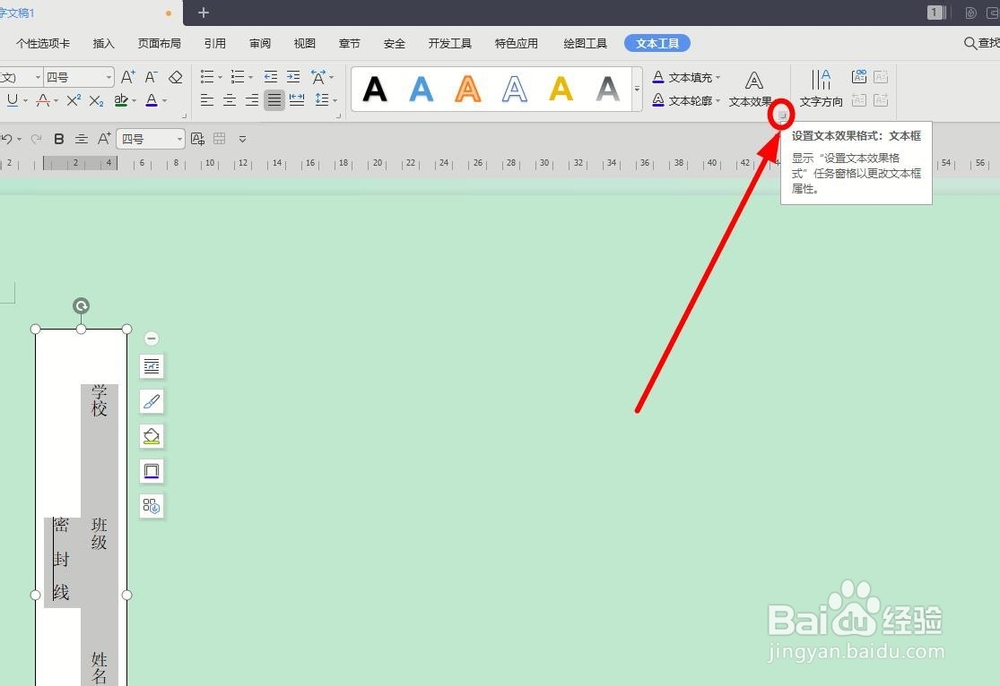Image resolution: width=1000 pixels, height=686 pixels.
Task: Click the redo icon
Action: point(36,139)
